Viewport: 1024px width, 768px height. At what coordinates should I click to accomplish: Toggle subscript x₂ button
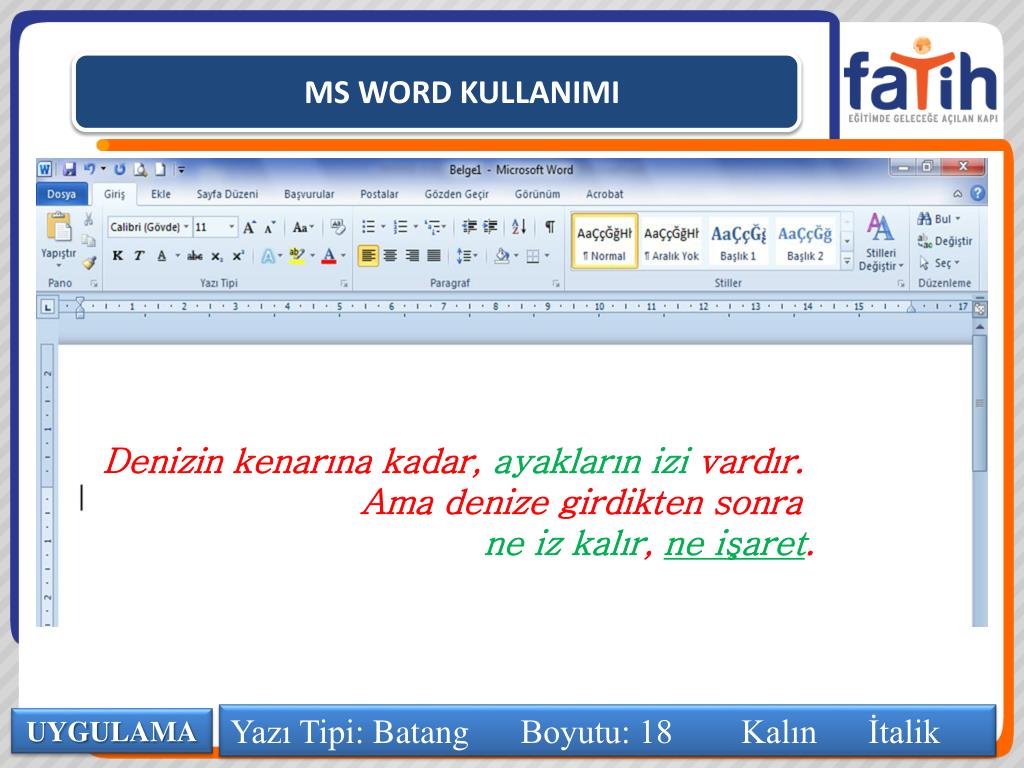217,257
